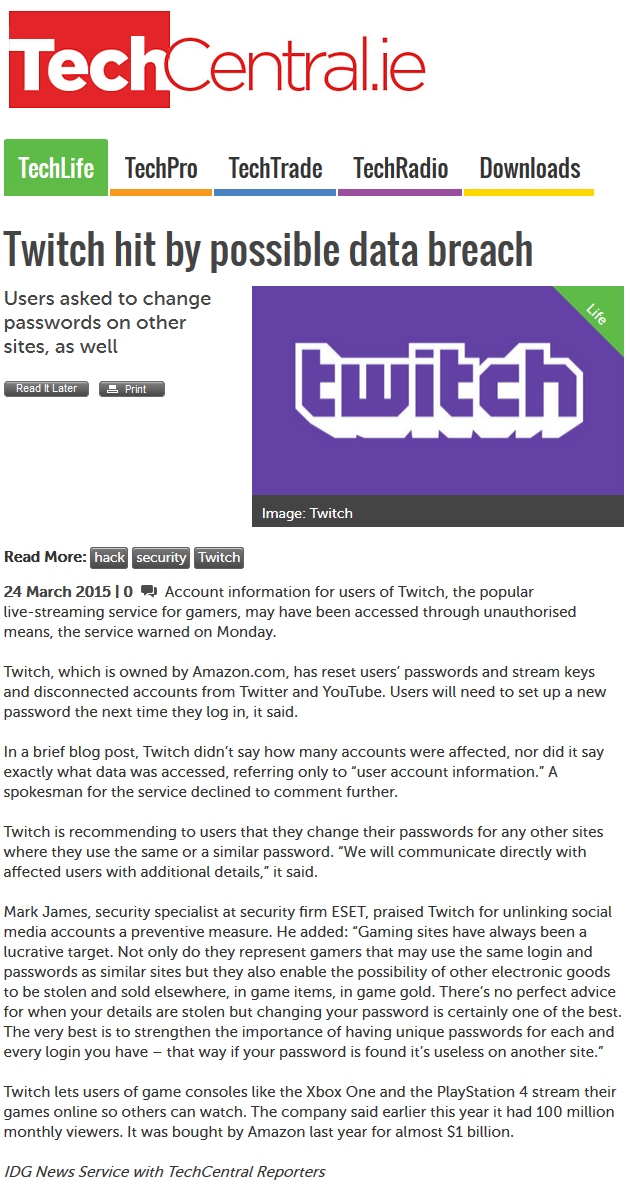Click the comment count zero

pyautogui.click(x=128, y=591)
